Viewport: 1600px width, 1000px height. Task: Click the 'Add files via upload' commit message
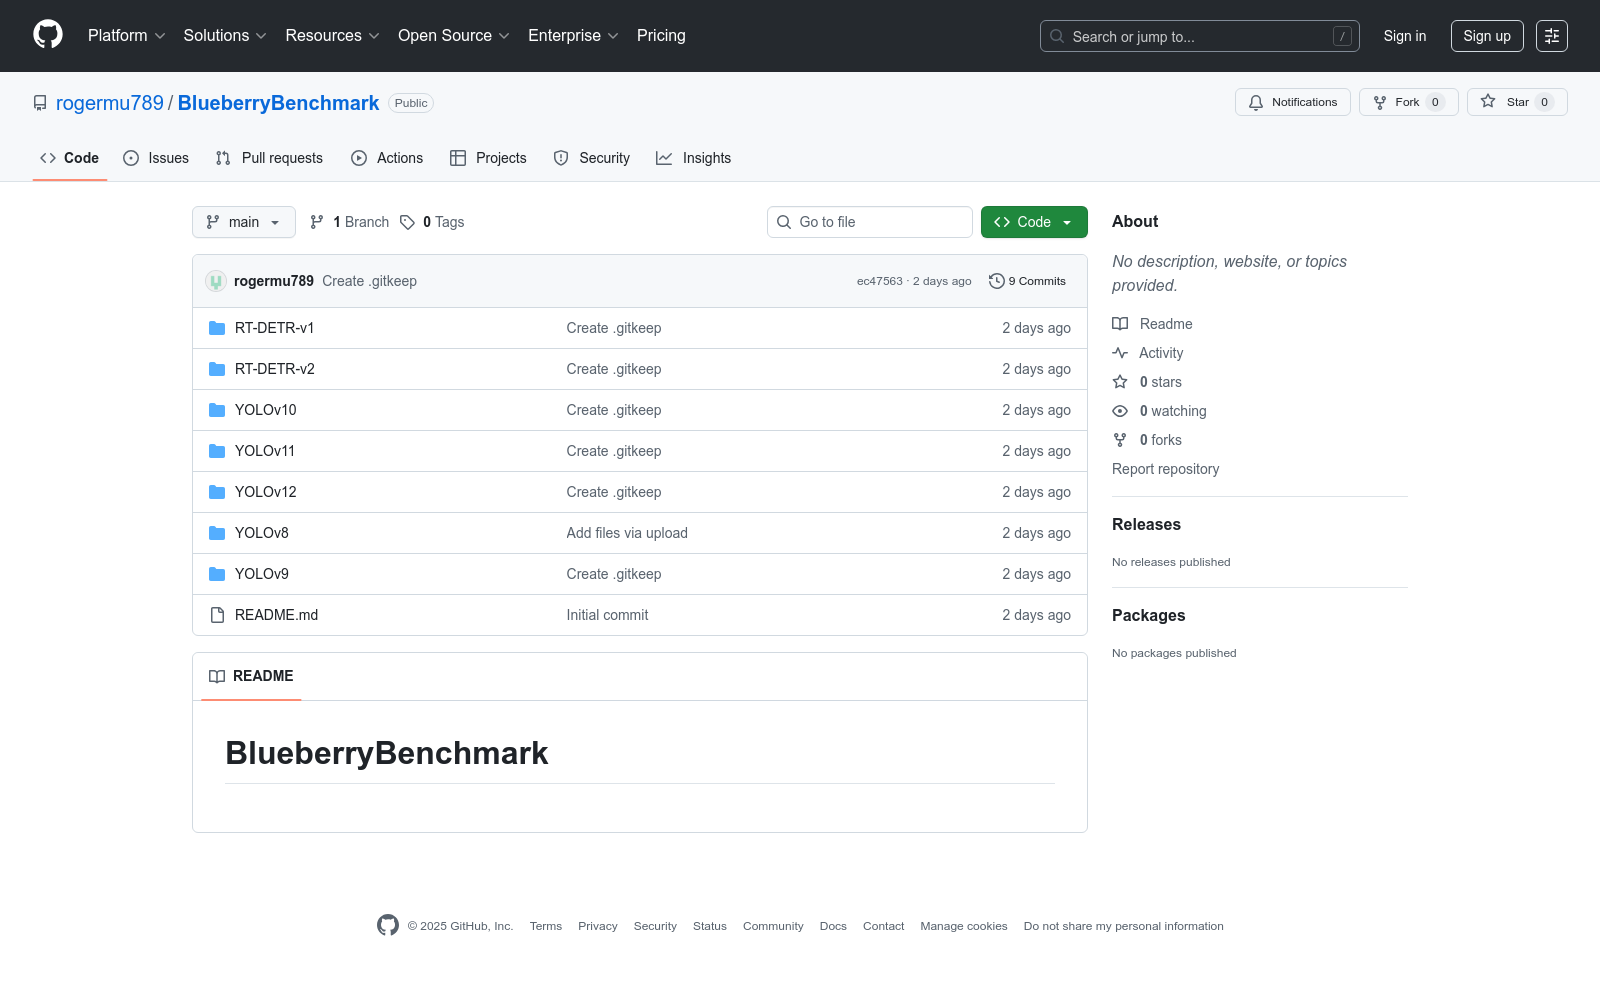pos(627,533)
